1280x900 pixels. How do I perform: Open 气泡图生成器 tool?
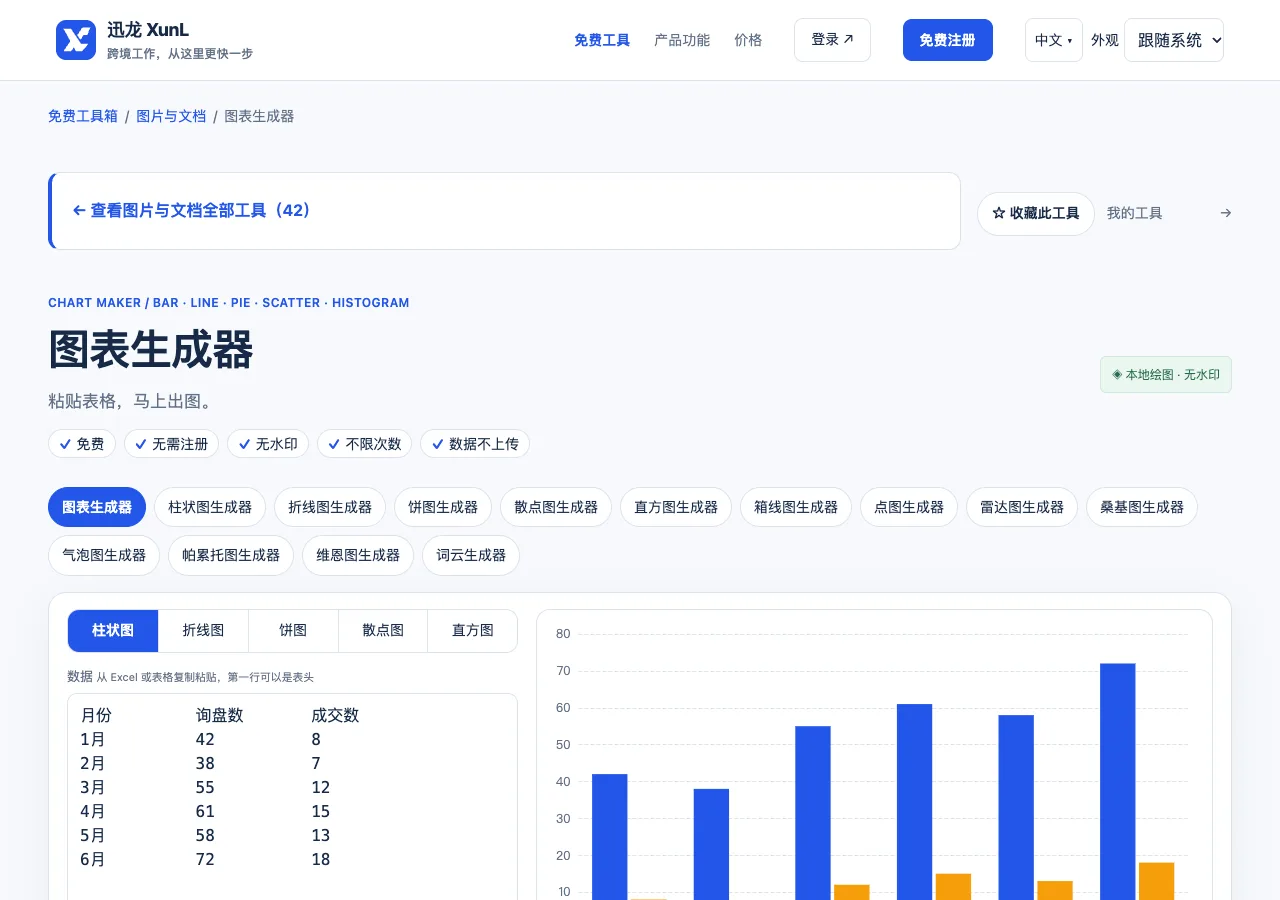coord(104,555)
